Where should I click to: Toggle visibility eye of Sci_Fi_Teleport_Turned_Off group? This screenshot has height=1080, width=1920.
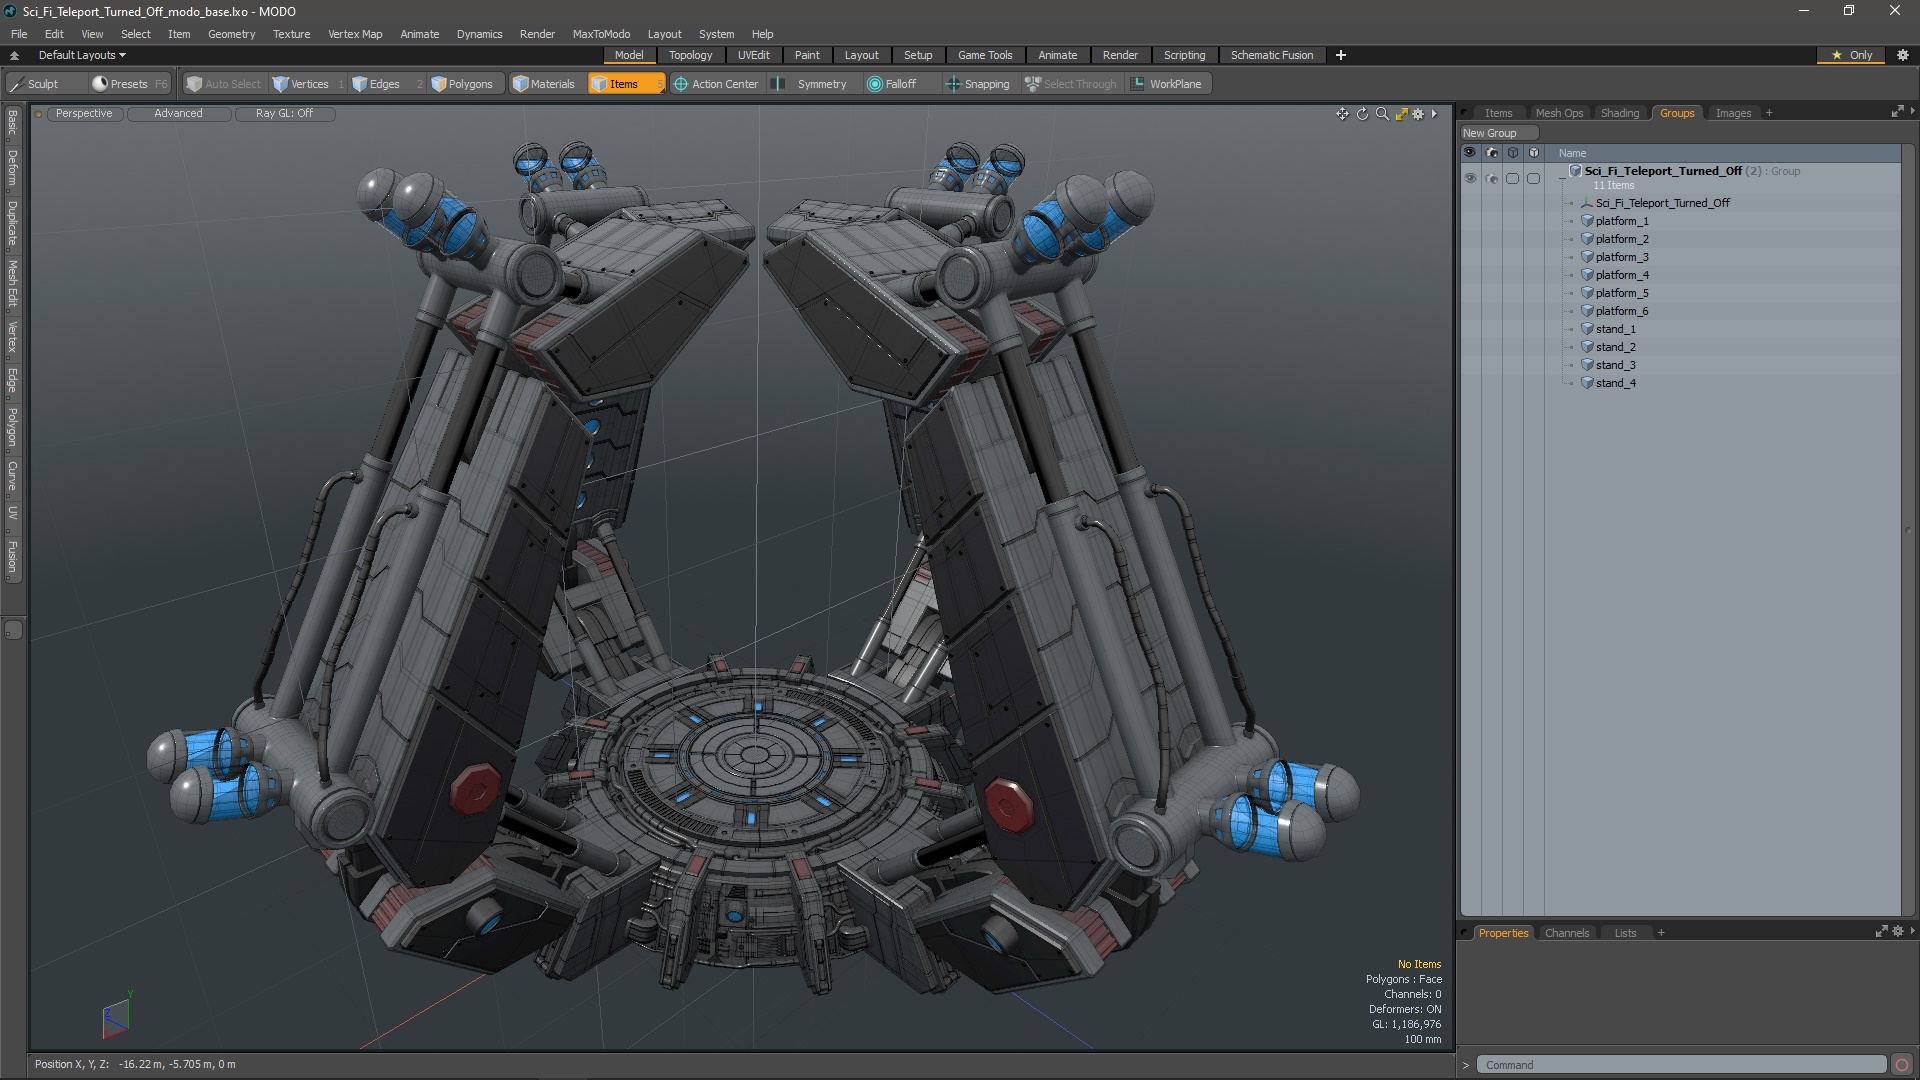click(1470, 178)
